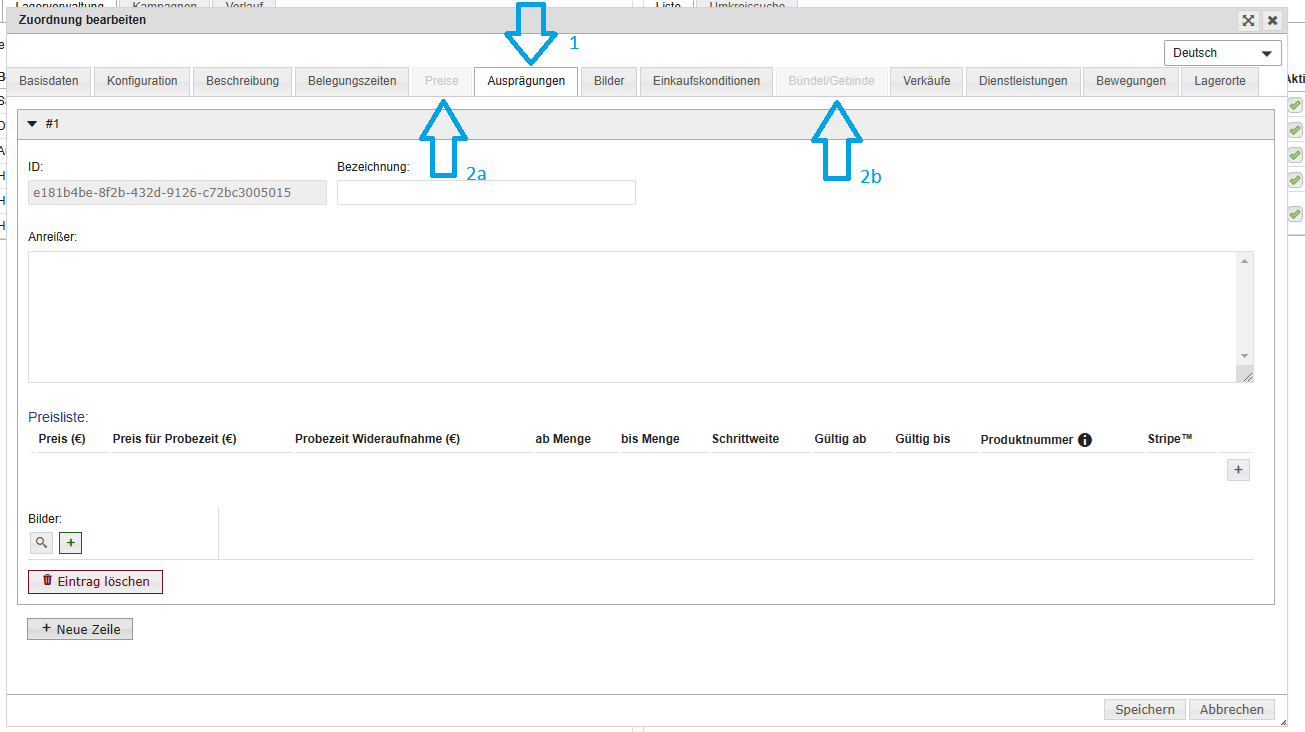1305x732 pixels.
Task: Maximize the dialog with the expand icon
Action: (x=1248, y=20)
